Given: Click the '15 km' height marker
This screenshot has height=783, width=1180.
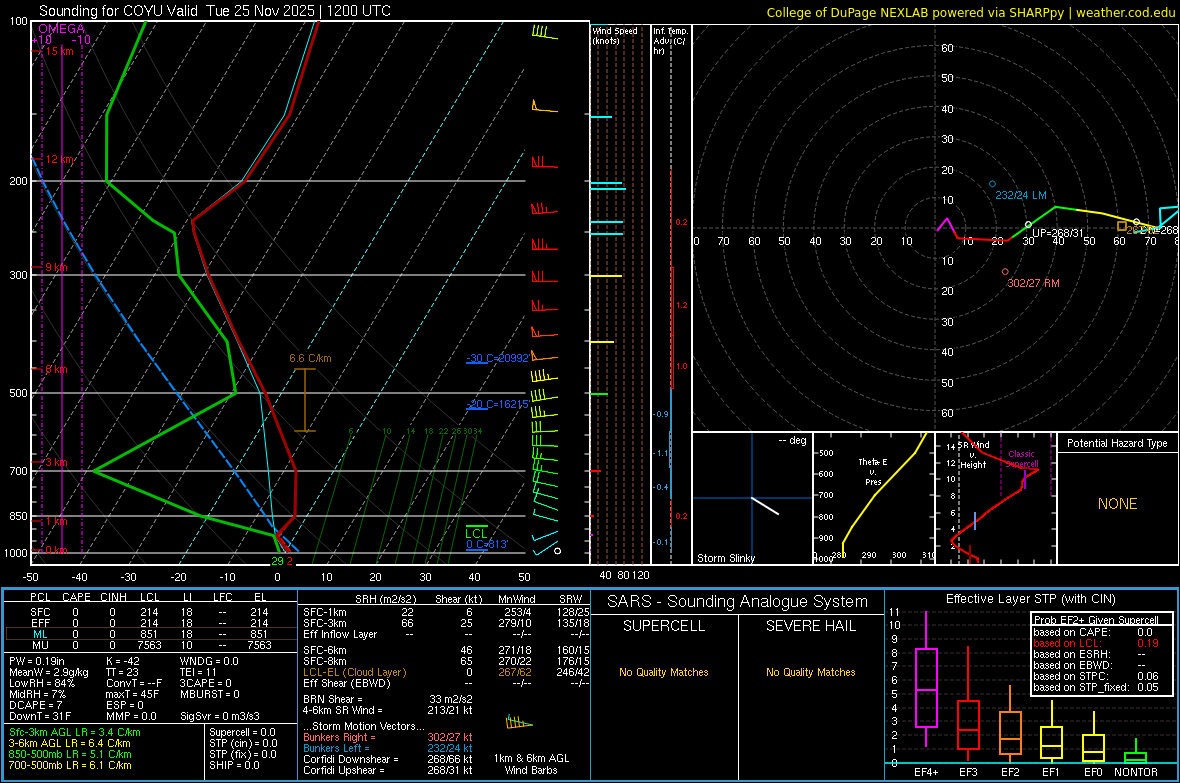Looking at the screenshot, I should tap(58, 51).
